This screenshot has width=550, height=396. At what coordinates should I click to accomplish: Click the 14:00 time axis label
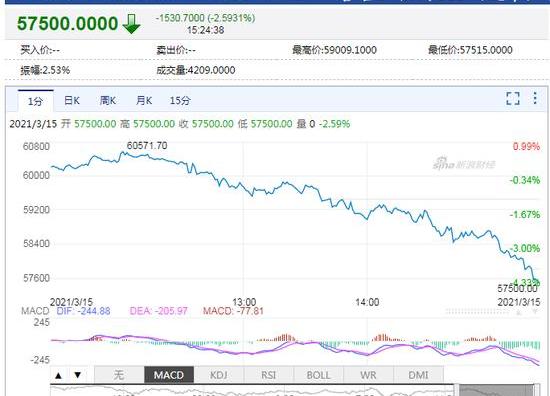point(367,302)
